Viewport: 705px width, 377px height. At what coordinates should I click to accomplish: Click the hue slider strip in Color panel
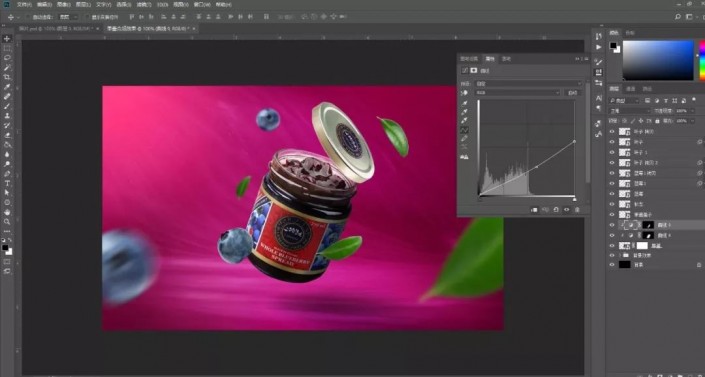[702, 60]
